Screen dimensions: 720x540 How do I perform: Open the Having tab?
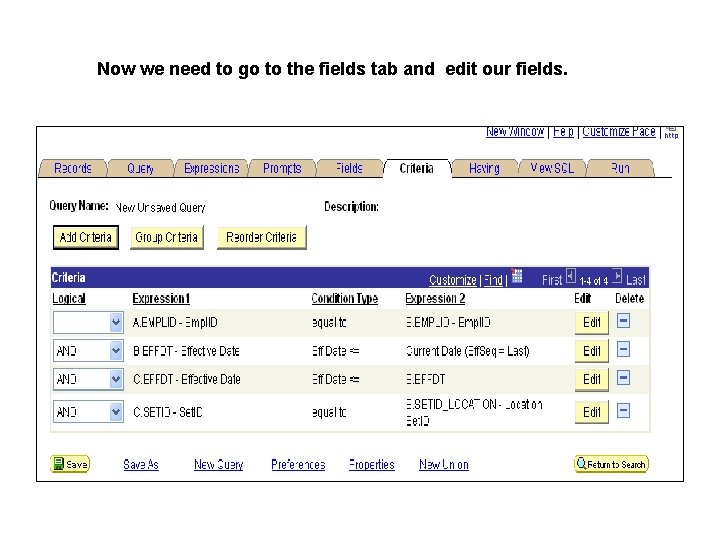tap(484, 169)
